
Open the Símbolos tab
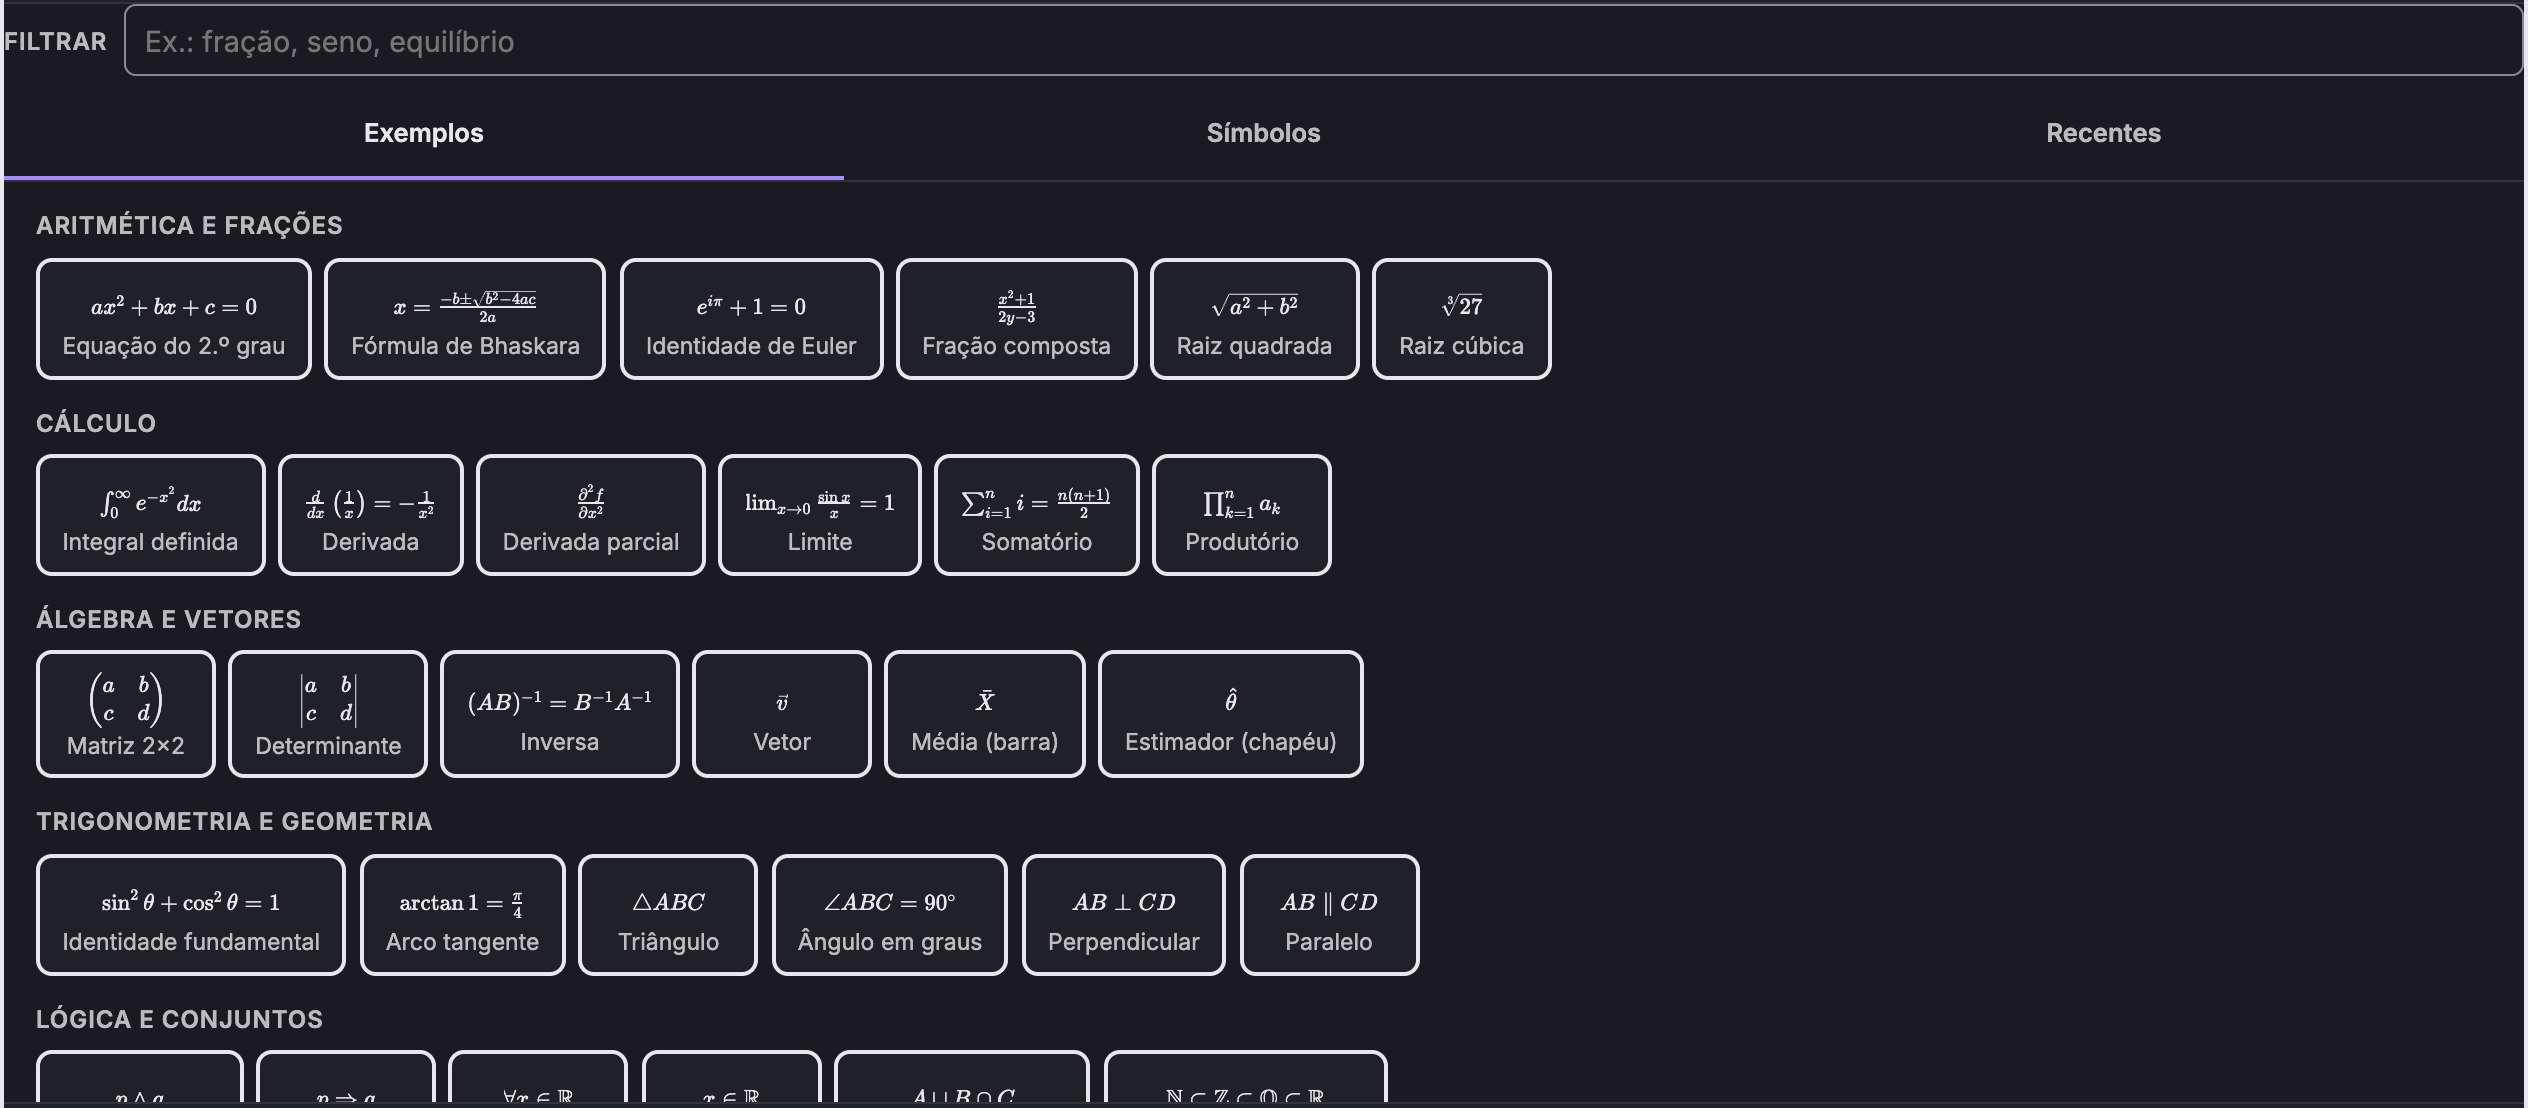1264,133
